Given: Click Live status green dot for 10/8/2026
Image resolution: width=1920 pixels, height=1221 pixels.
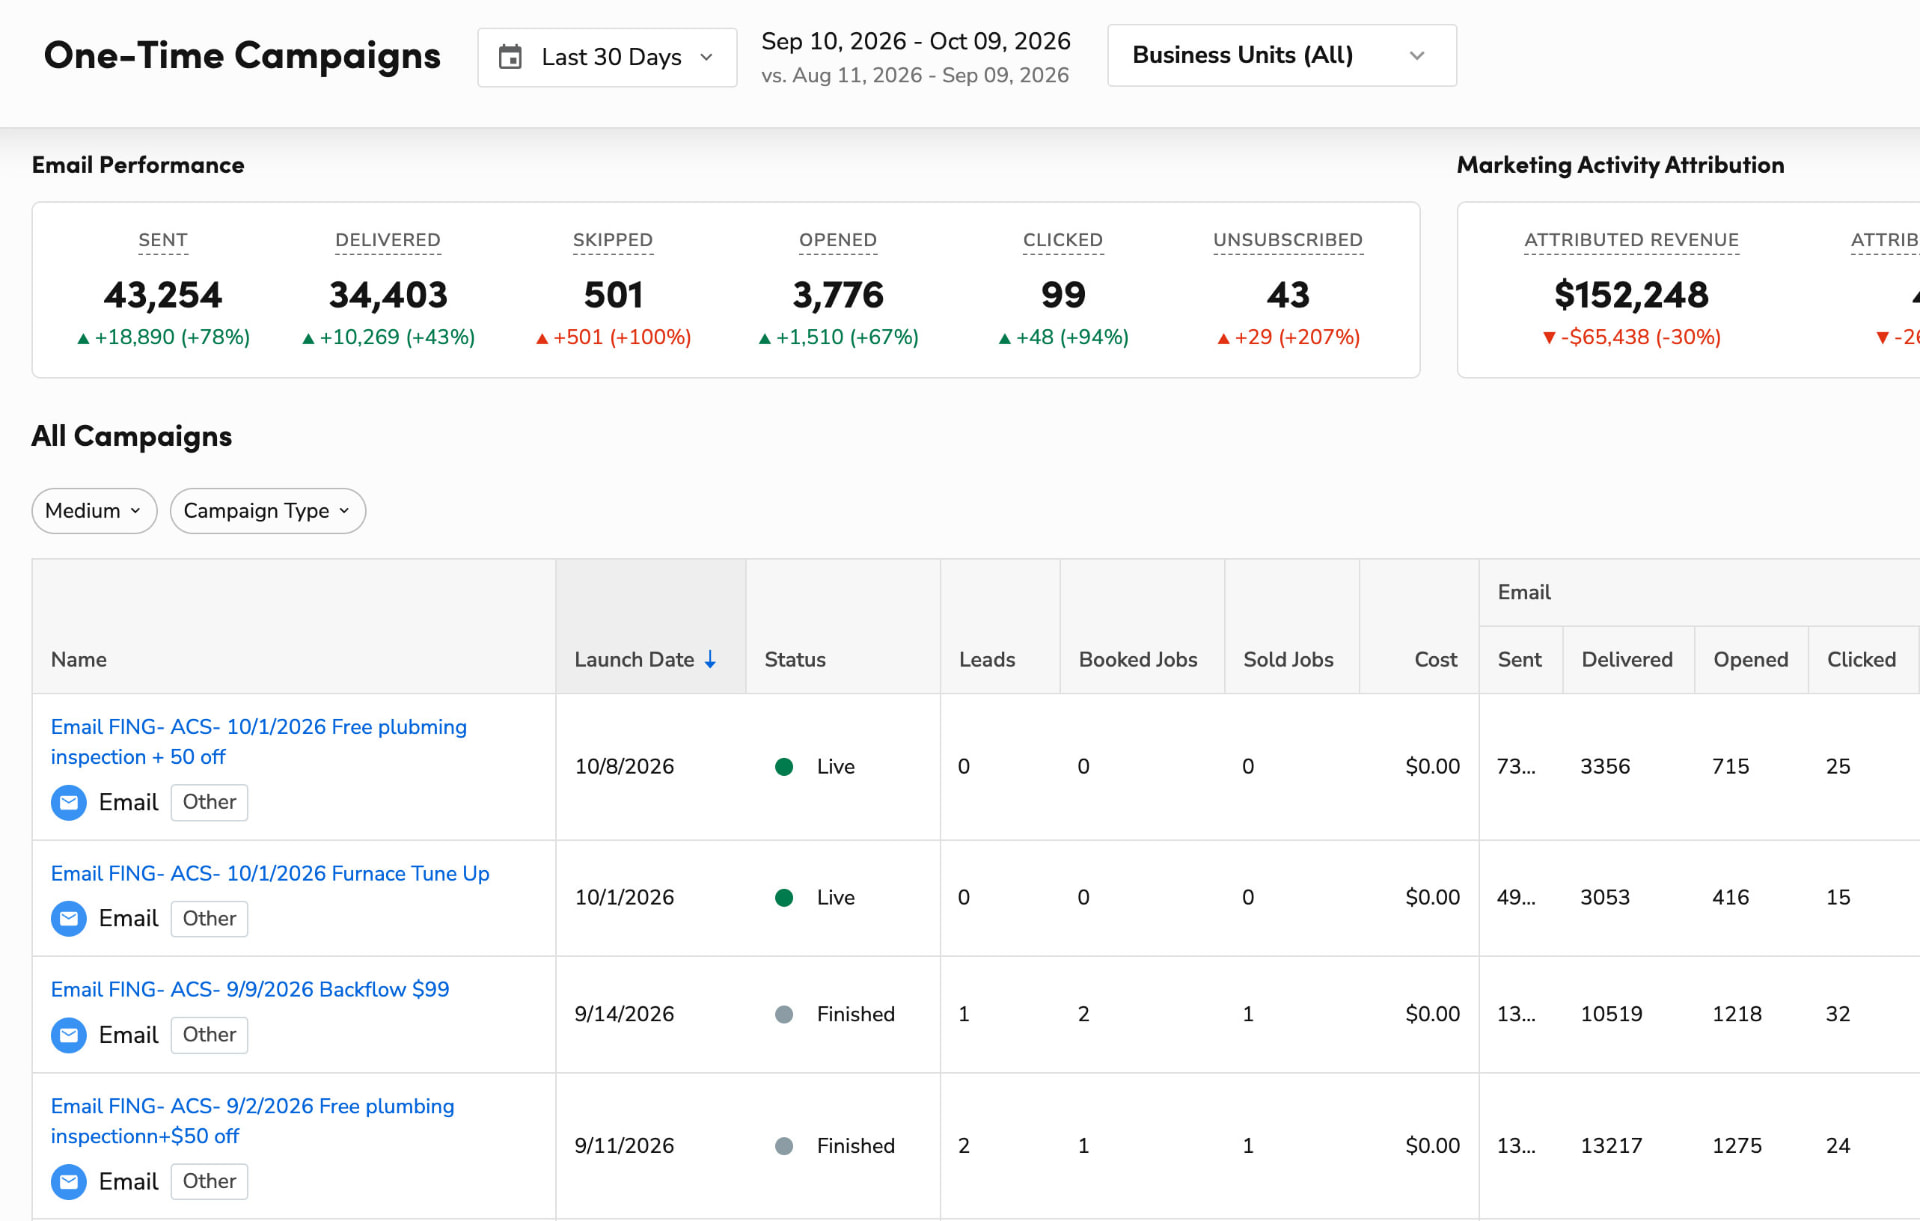Looking at the screenshot, I should click(784, 767).
